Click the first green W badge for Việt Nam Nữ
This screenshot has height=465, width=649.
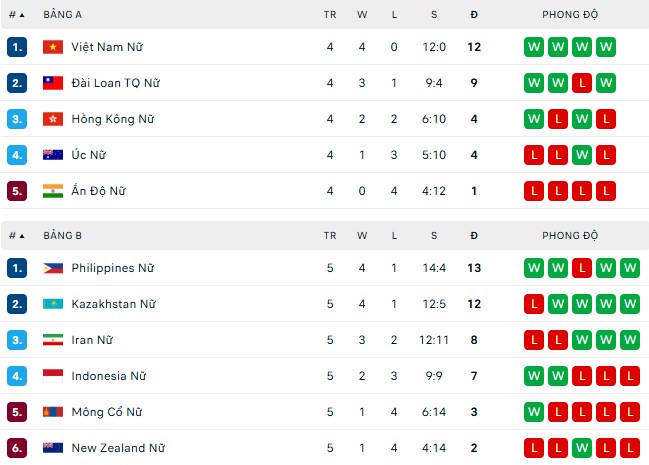534,47
